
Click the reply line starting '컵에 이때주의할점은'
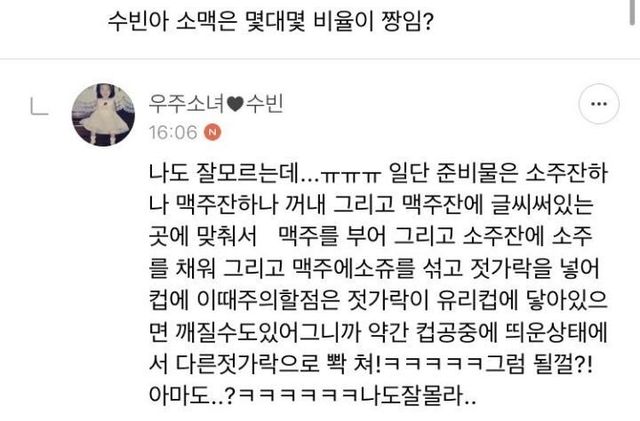click(378, 301)
